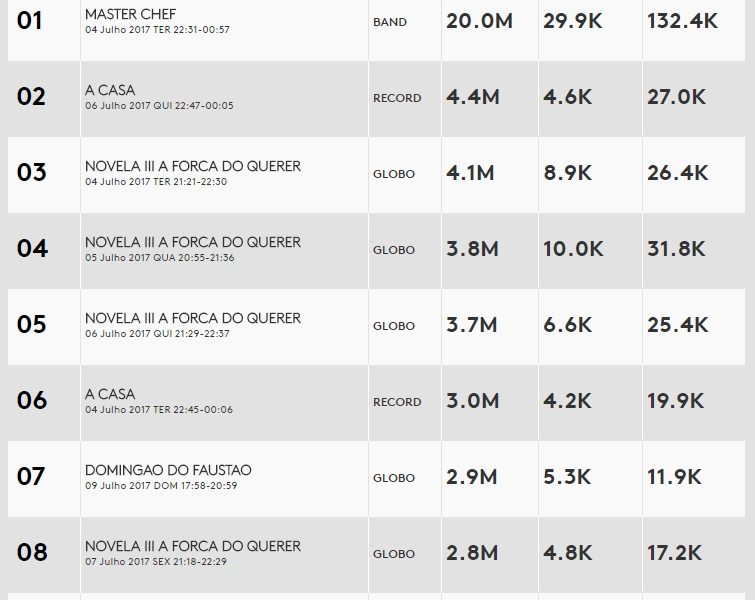Click the 6.6K value in row 05
The width and height of the screenshot is (755, 600).
pos(567,325)
